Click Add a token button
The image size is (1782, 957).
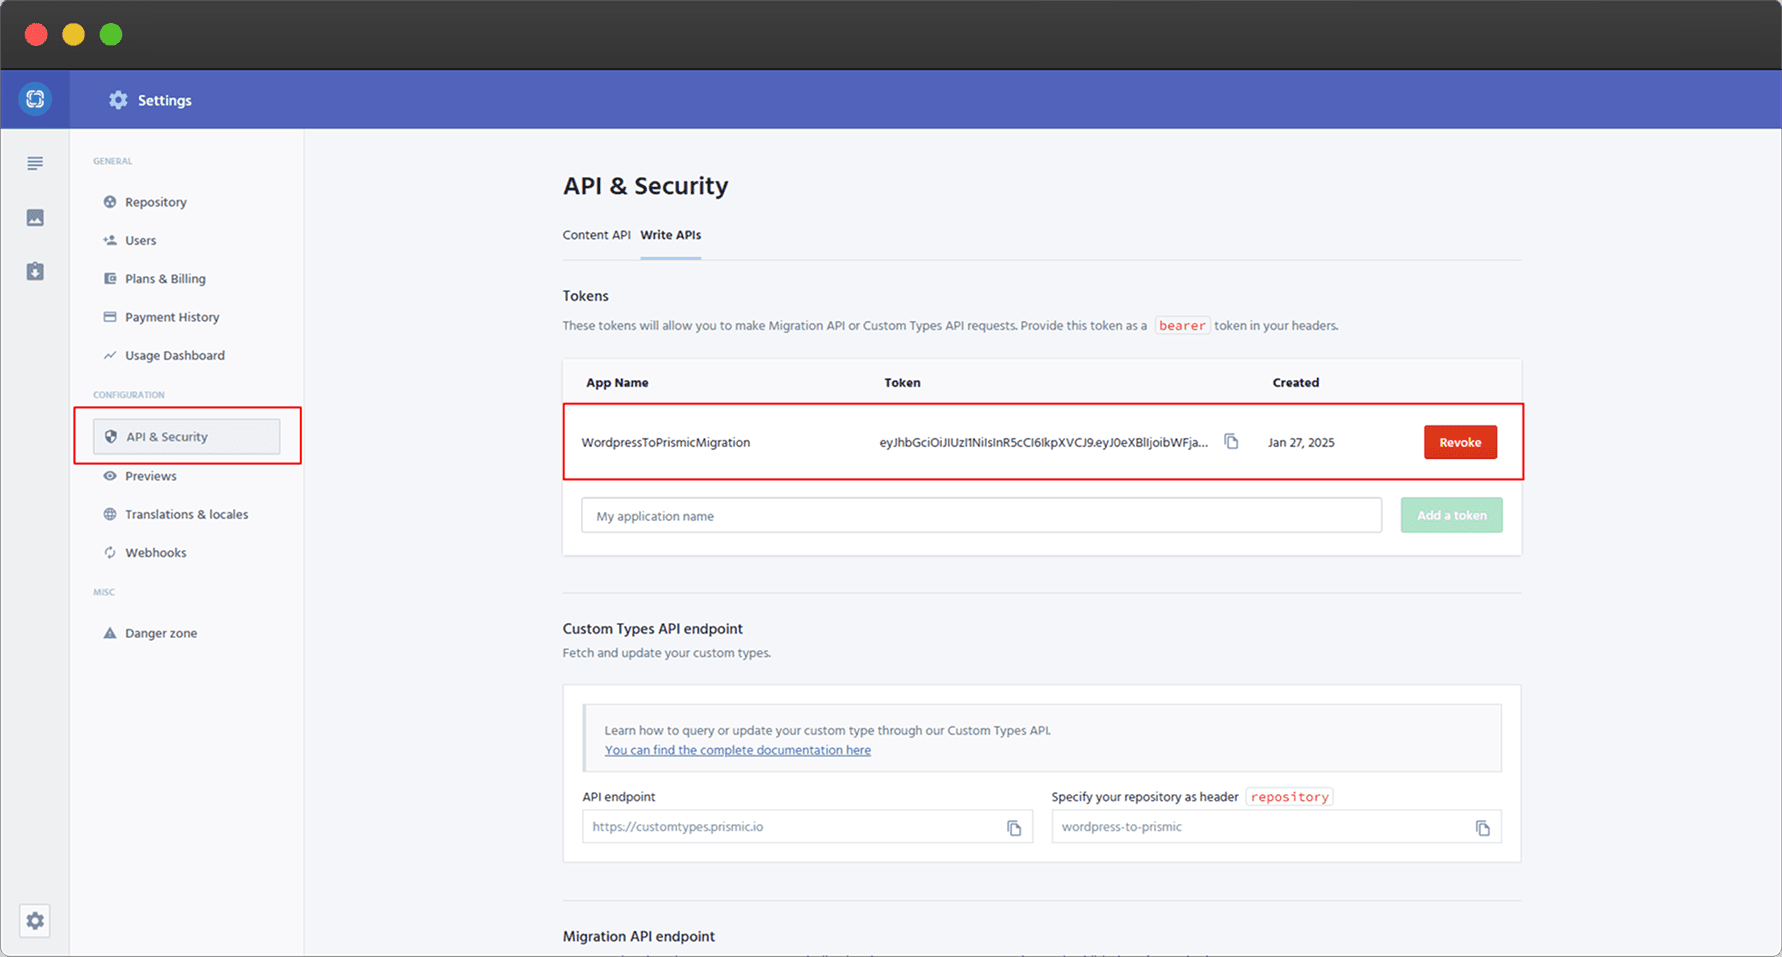click(x=1451, y=515)
